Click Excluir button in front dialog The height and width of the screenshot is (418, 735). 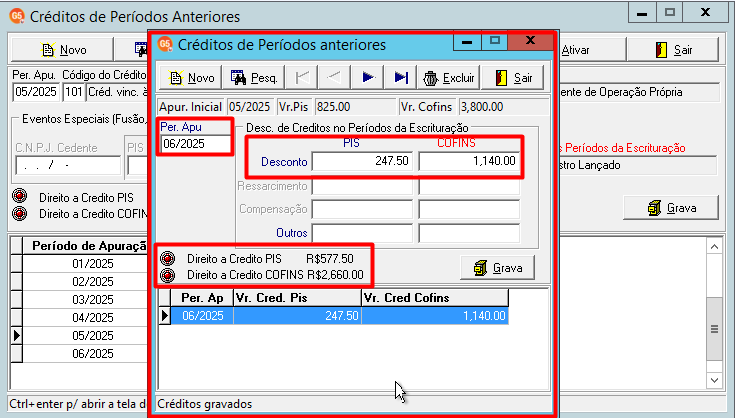click(449, 78)
